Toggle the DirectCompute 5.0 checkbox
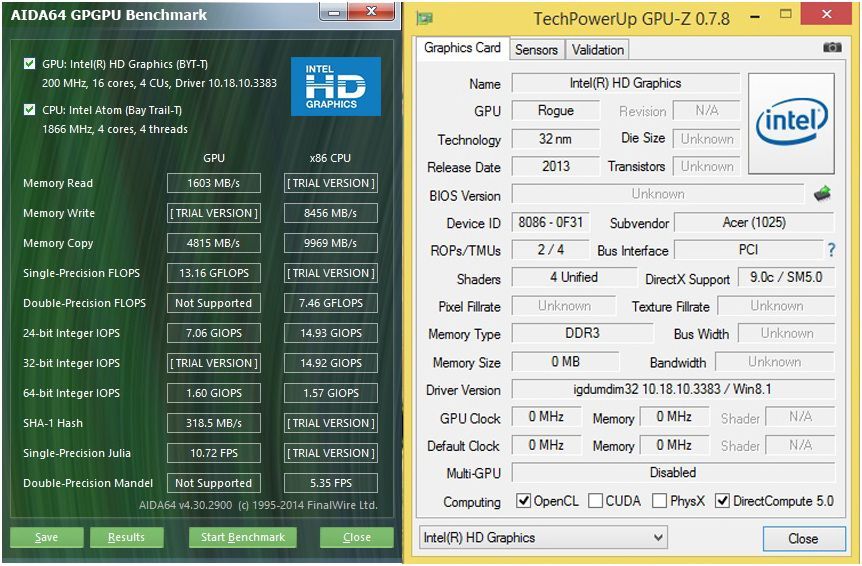862x566 pixels. click(x=722, y=501)
